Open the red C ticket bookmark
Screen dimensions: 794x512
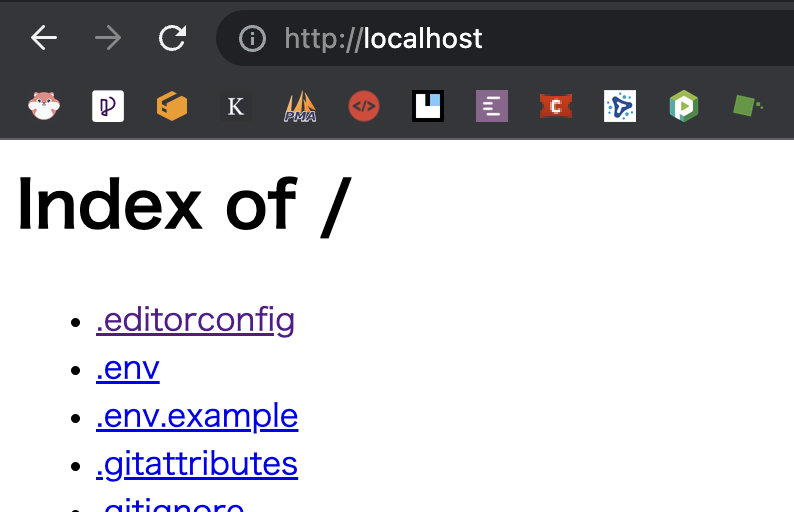[556, 105]
